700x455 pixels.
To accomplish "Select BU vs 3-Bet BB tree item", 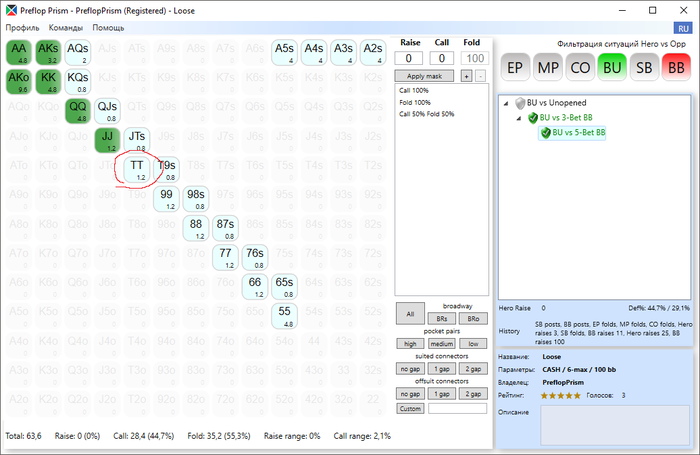I will tap(566, 117).
